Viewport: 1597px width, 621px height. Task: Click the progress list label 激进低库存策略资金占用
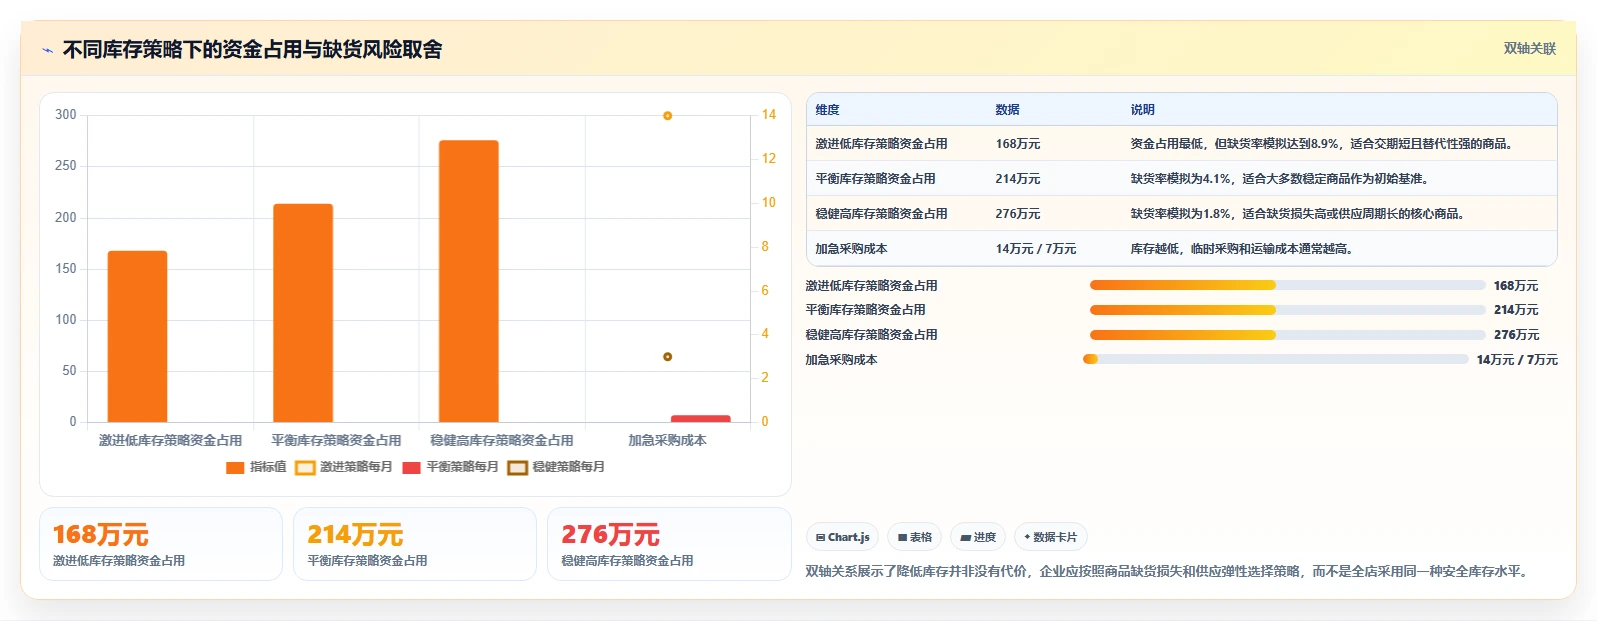[x=871, y=286]
